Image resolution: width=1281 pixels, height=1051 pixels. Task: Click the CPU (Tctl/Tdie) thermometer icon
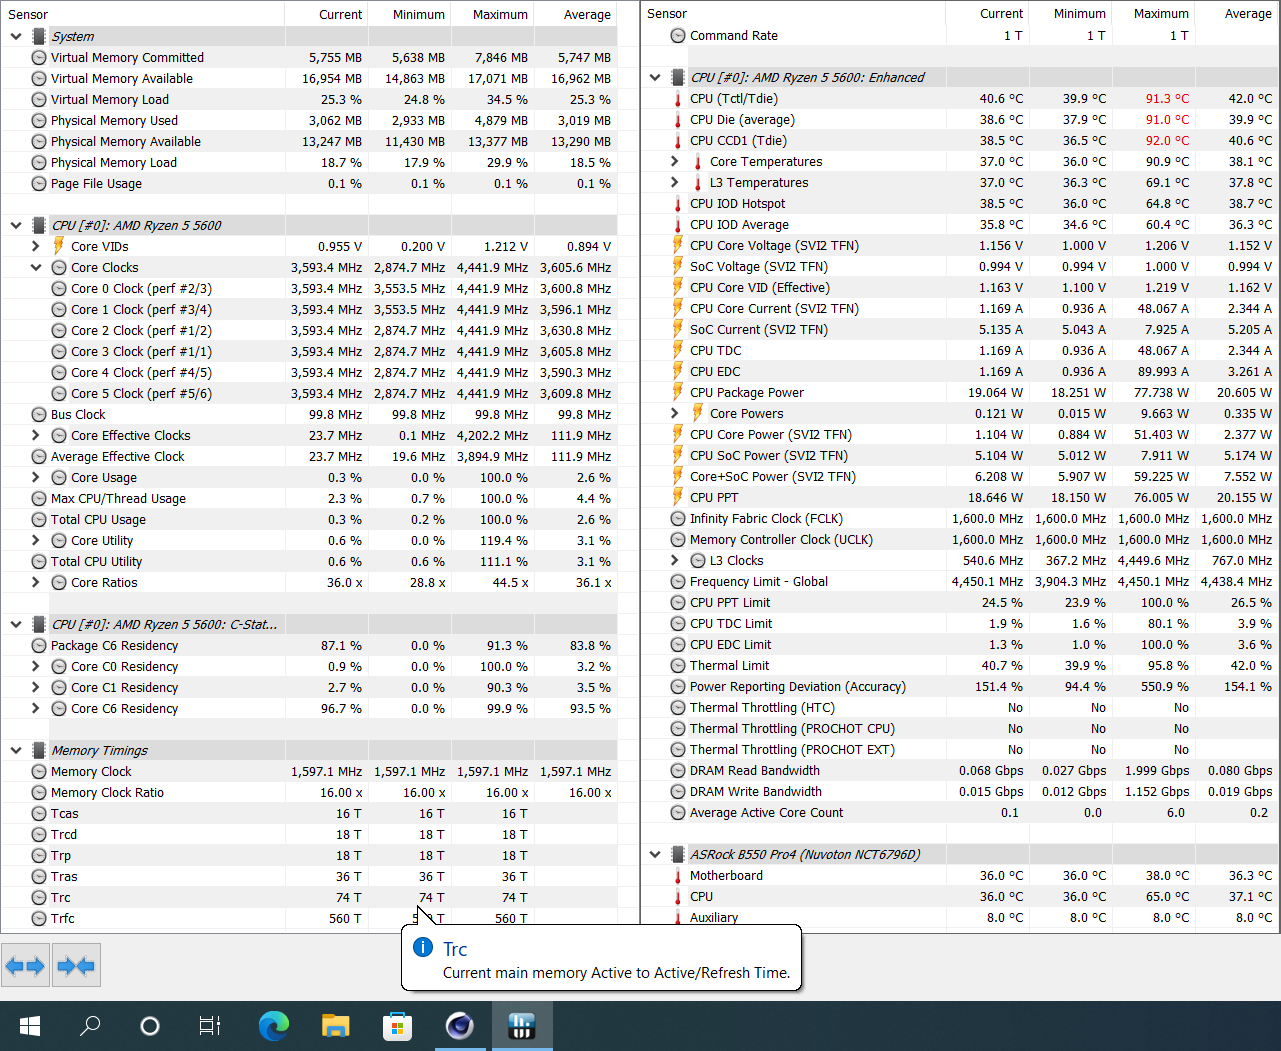point(678,98)
